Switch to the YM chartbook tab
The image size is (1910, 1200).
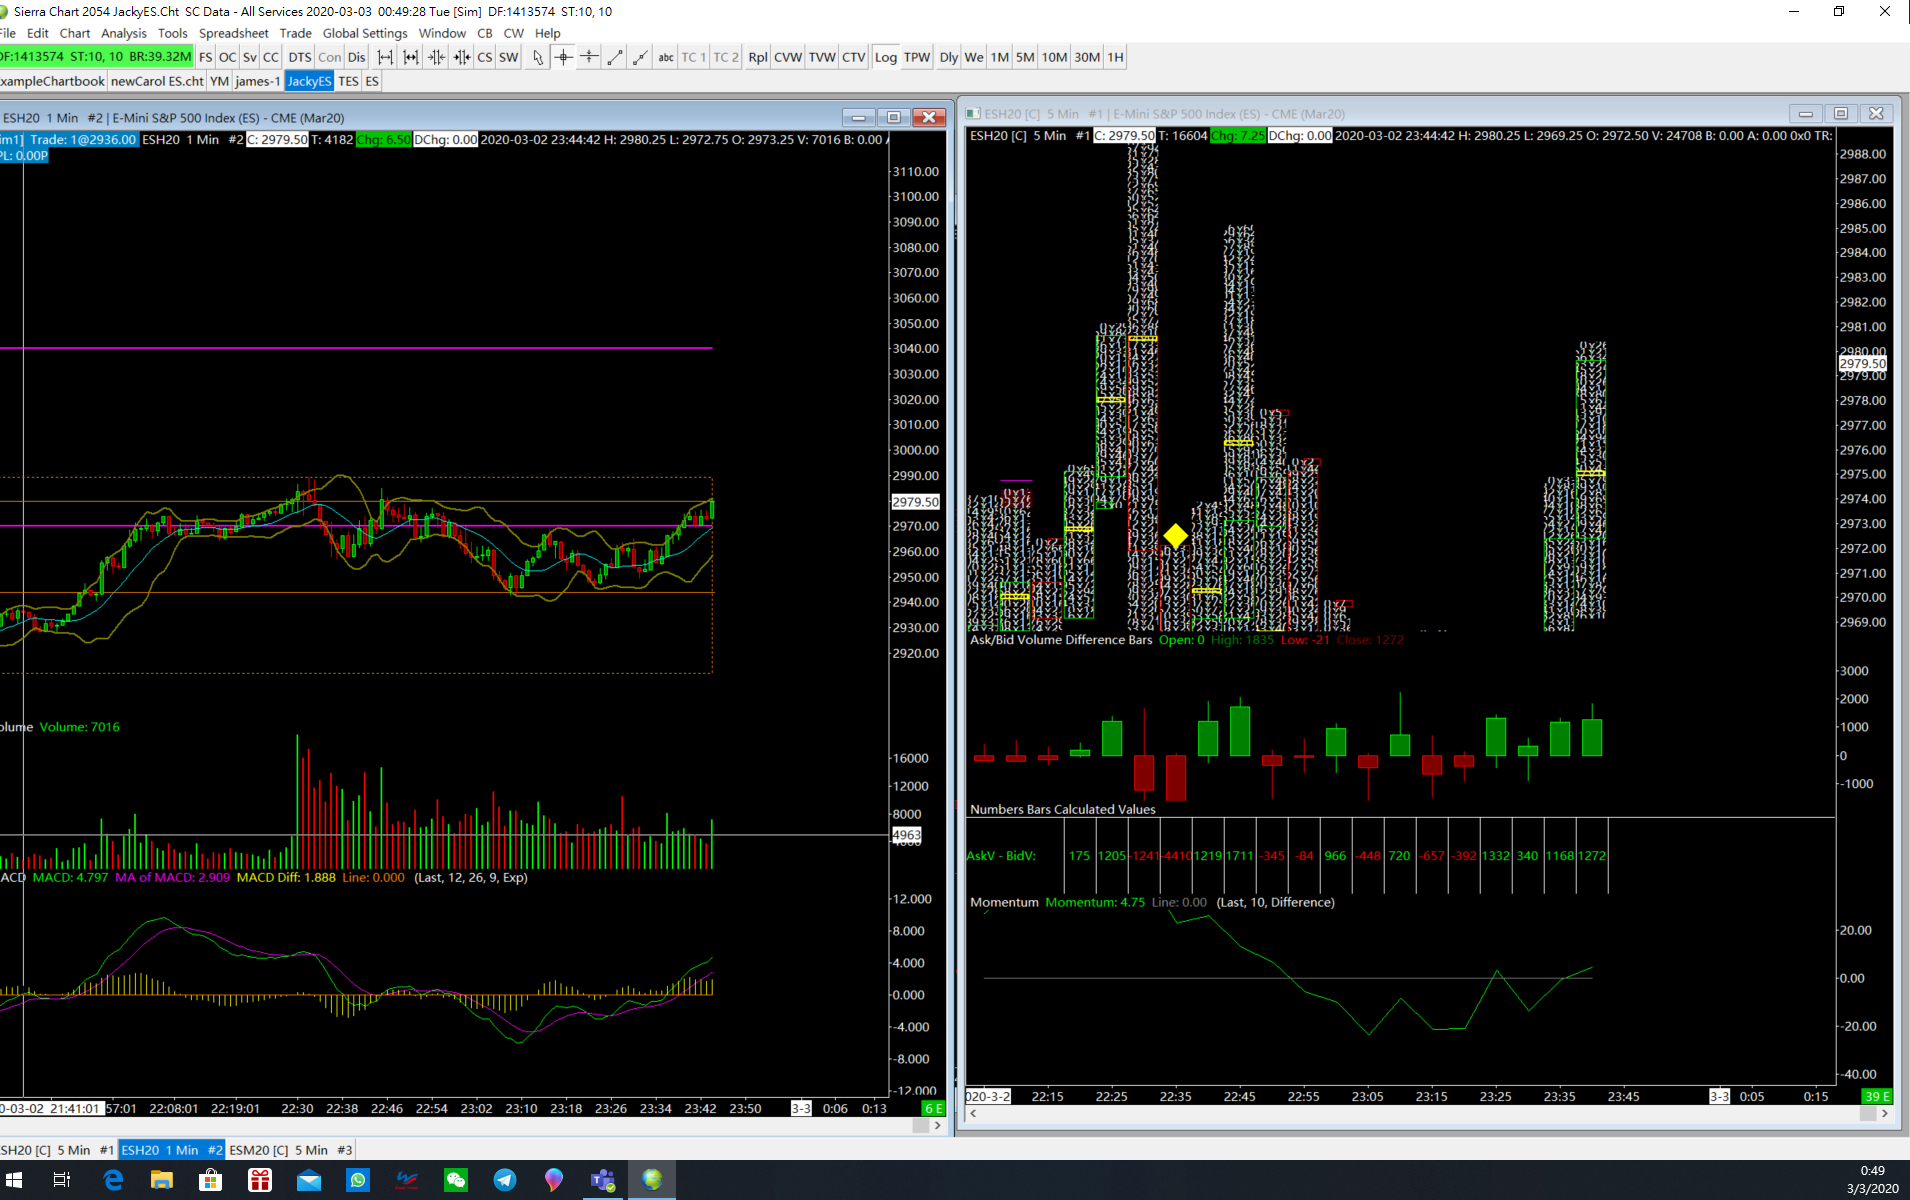(220, 81)
